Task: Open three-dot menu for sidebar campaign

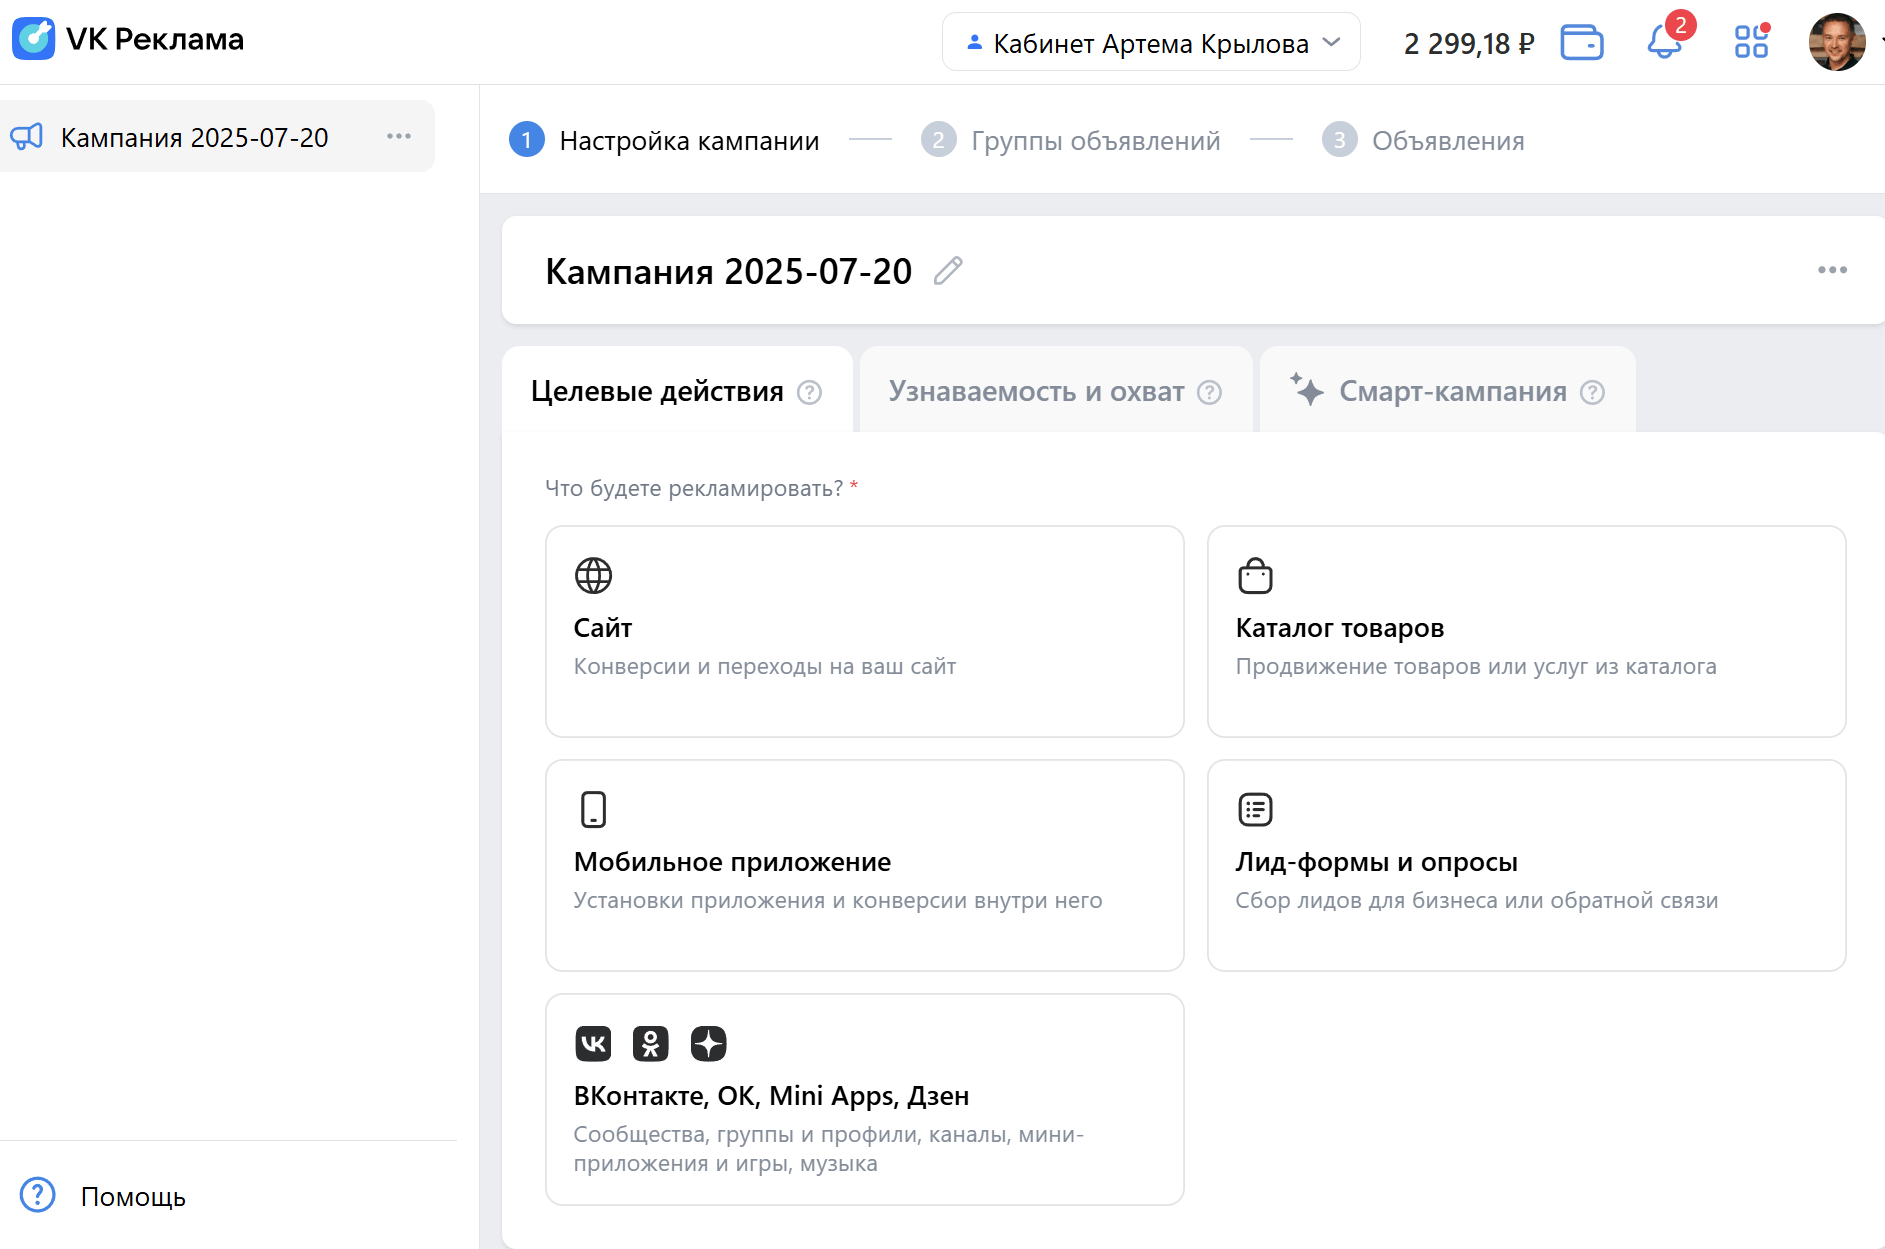Action: pyautogui.click(x=399, y=136)
